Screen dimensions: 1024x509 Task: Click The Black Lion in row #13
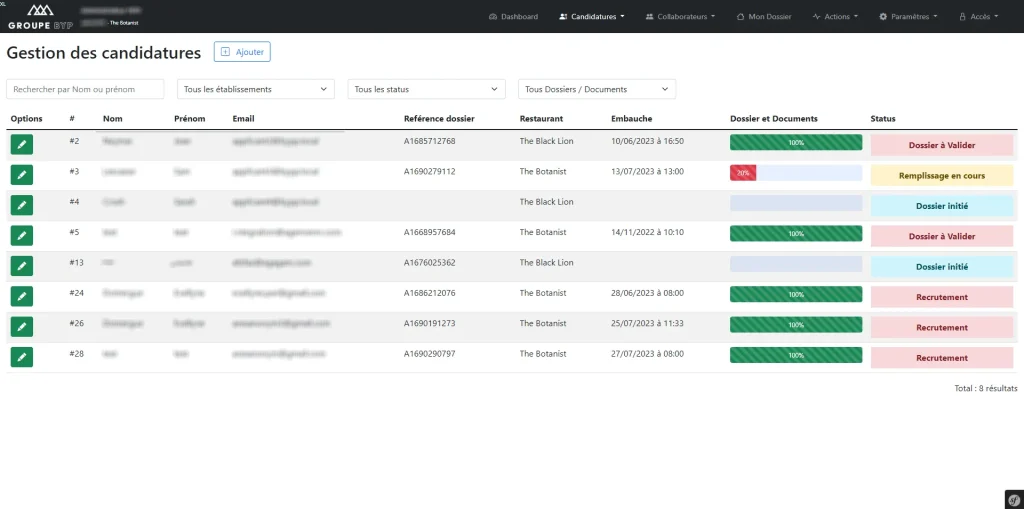point(547,263)
